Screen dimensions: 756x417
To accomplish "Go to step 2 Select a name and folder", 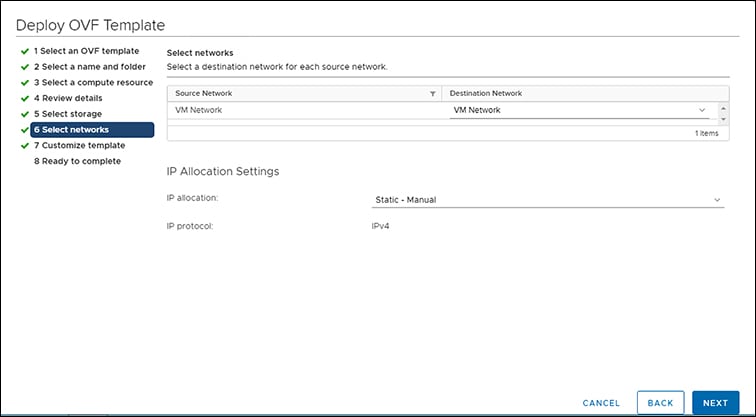I will 89,67.
